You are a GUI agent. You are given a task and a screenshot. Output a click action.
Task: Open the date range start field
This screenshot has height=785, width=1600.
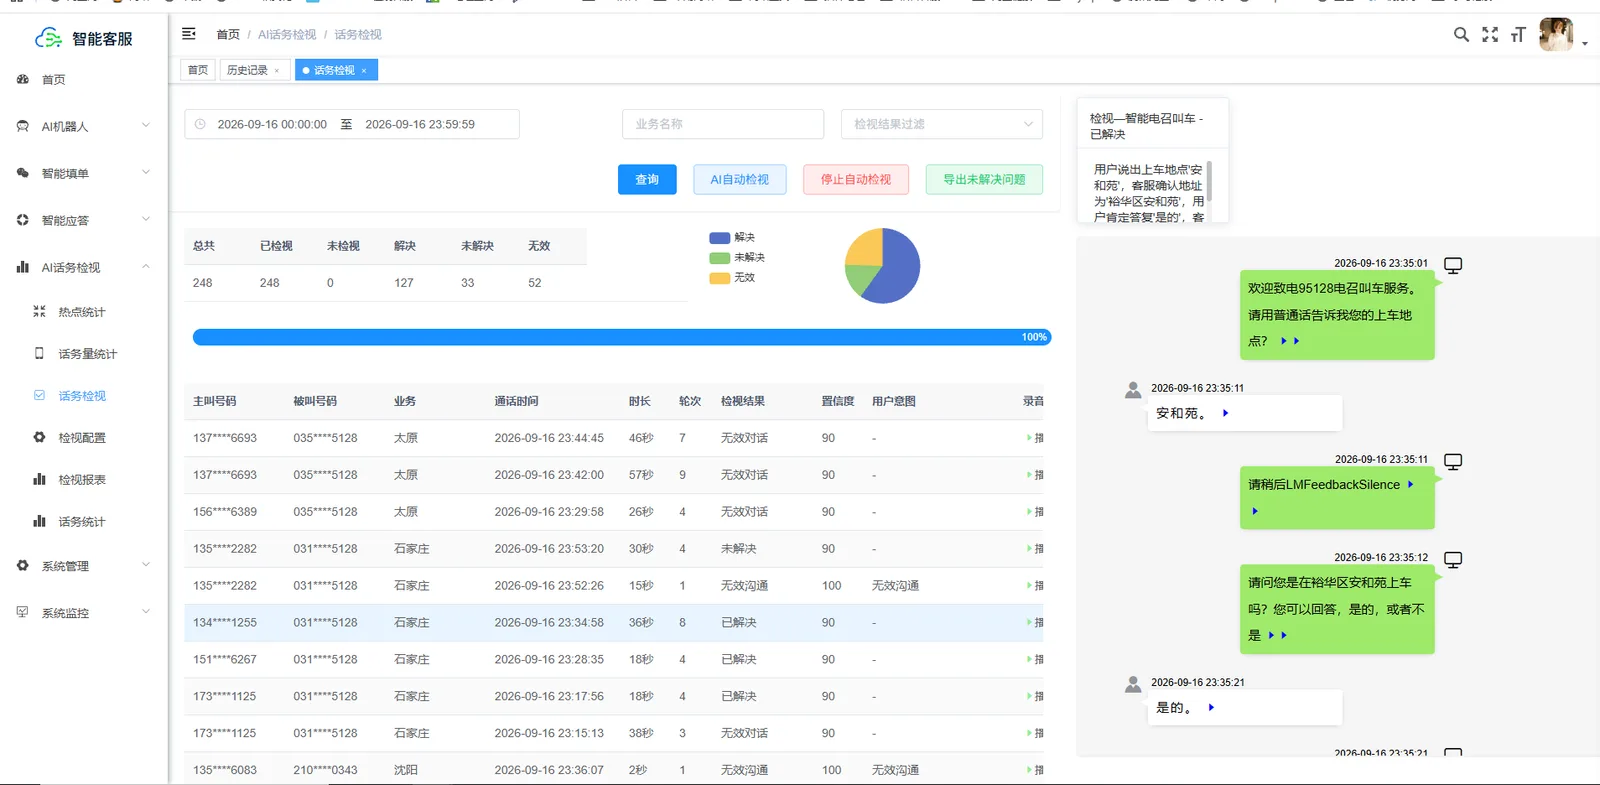pyautogui.click(x=272, y=124)
